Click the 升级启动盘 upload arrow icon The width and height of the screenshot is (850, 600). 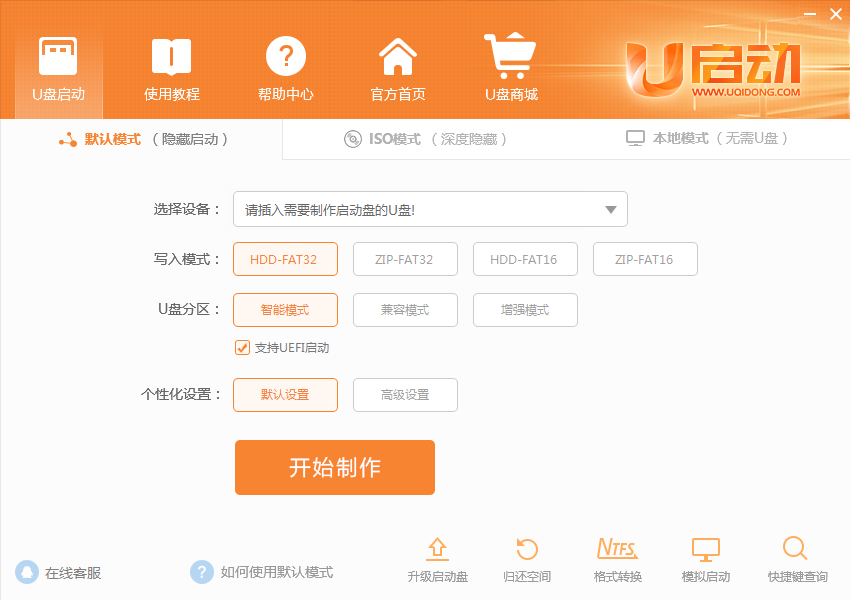pos(437,549)
